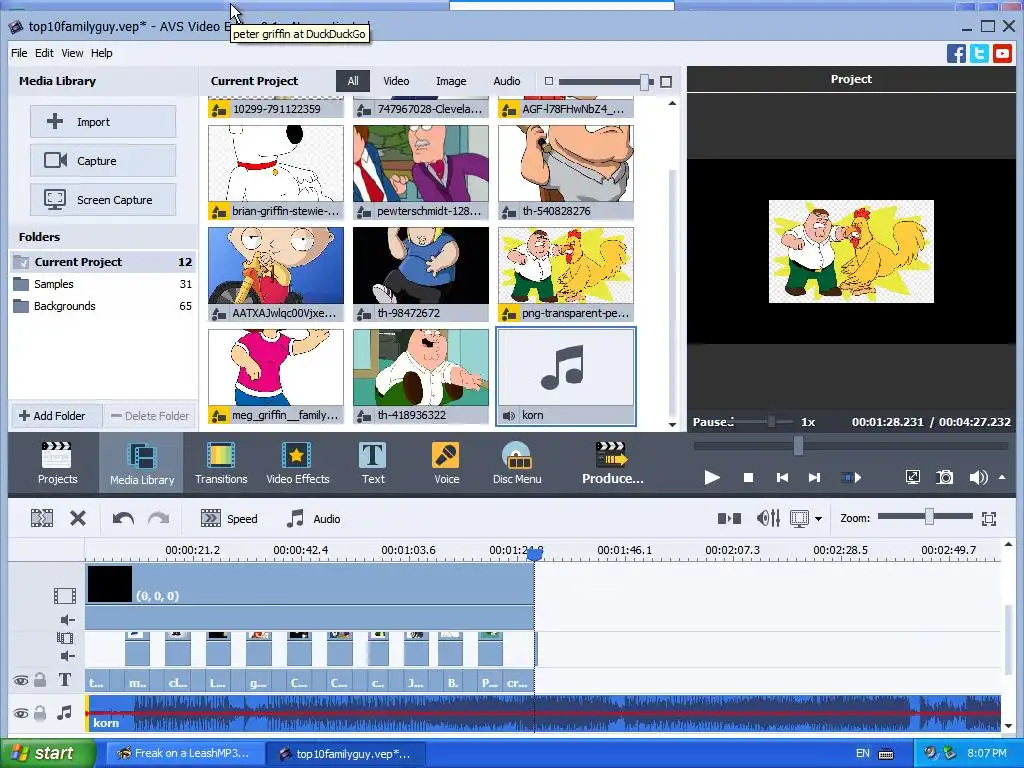
Task: Switch preview to full screen
Action: point(912,477)
